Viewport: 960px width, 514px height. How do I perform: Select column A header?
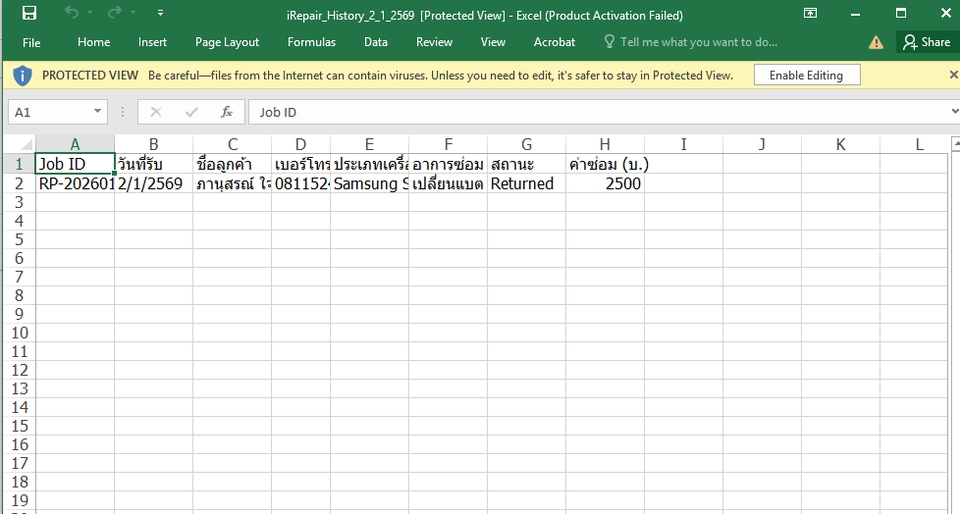pos(75,144)
